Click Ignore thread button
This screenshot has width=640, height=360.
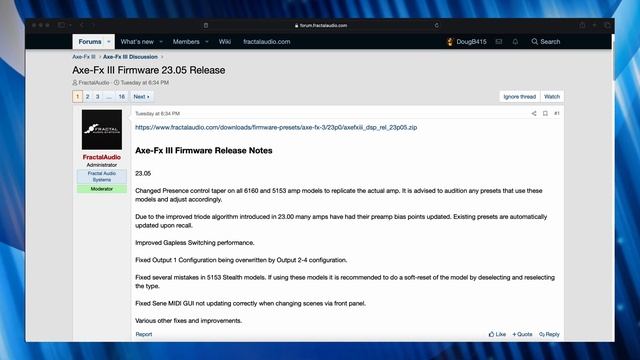(x=520, y=97)
